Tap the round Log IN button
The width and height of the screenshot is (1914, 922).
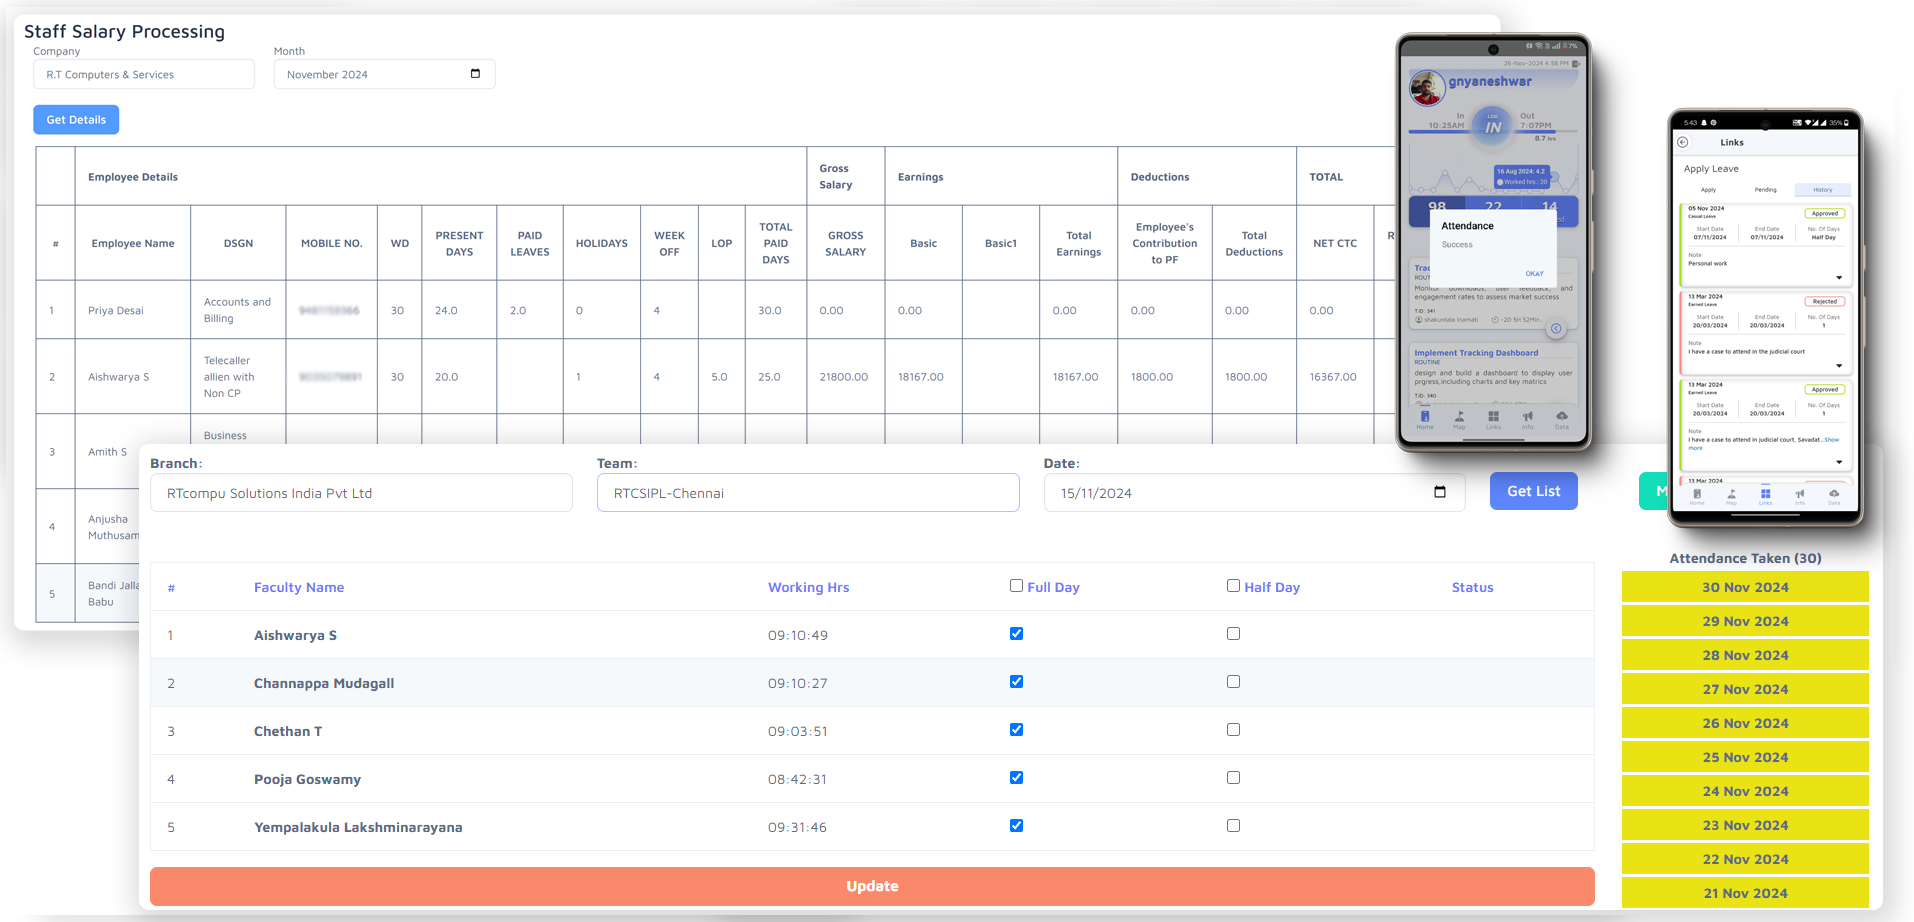click(x=1492, y=127)
